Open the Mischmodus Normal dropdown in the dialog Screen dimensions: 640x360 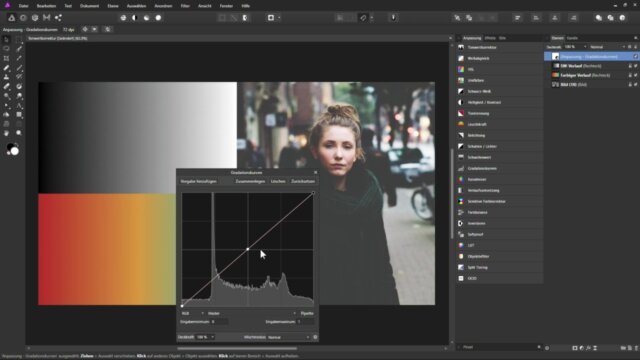289,337
